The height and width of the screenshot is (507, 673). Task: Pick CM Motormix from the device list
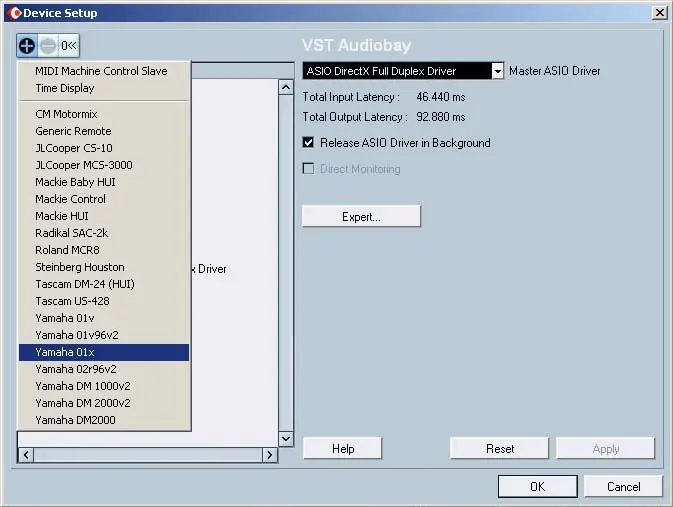pyautogui.click(x=103, y=114)
